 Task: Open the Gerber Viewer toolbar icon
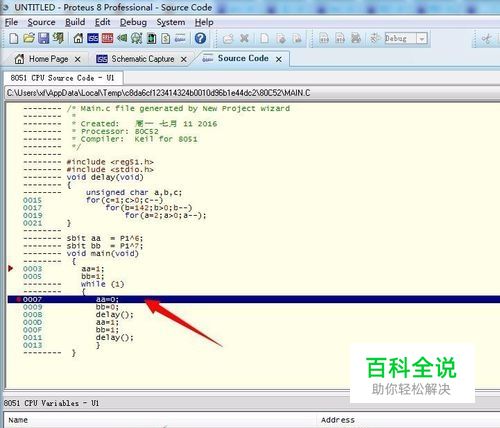[136, 38]
